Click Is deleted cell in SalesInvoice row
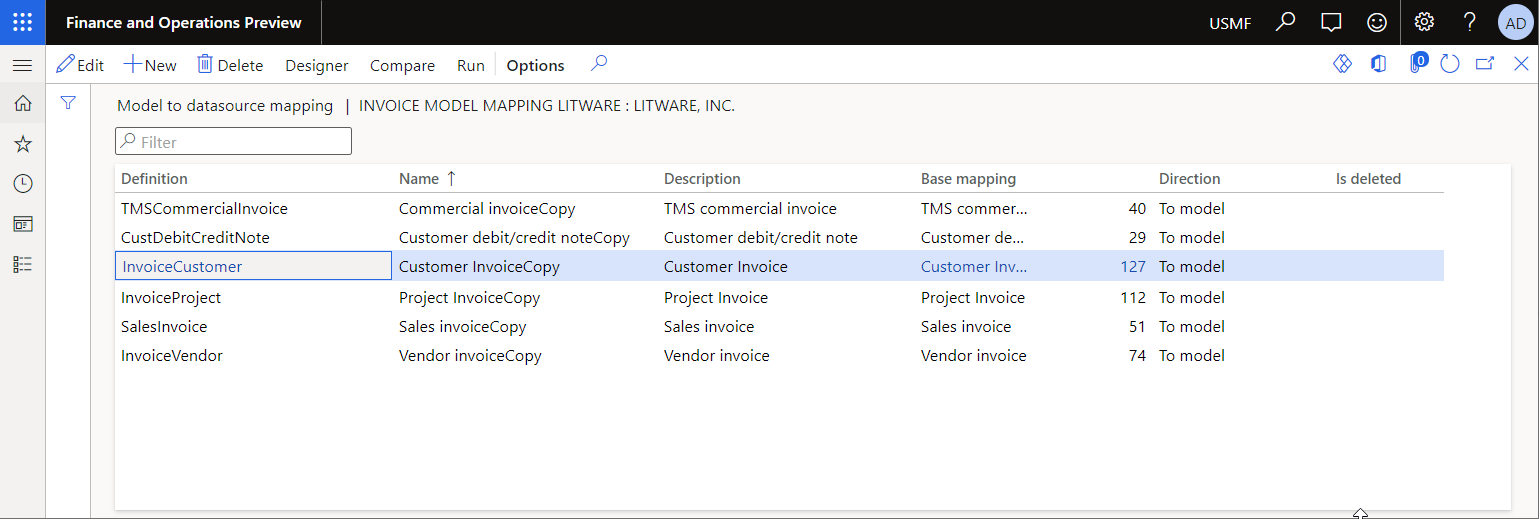The height and width of the screenshot is (519, 1539). (1388, 327)
